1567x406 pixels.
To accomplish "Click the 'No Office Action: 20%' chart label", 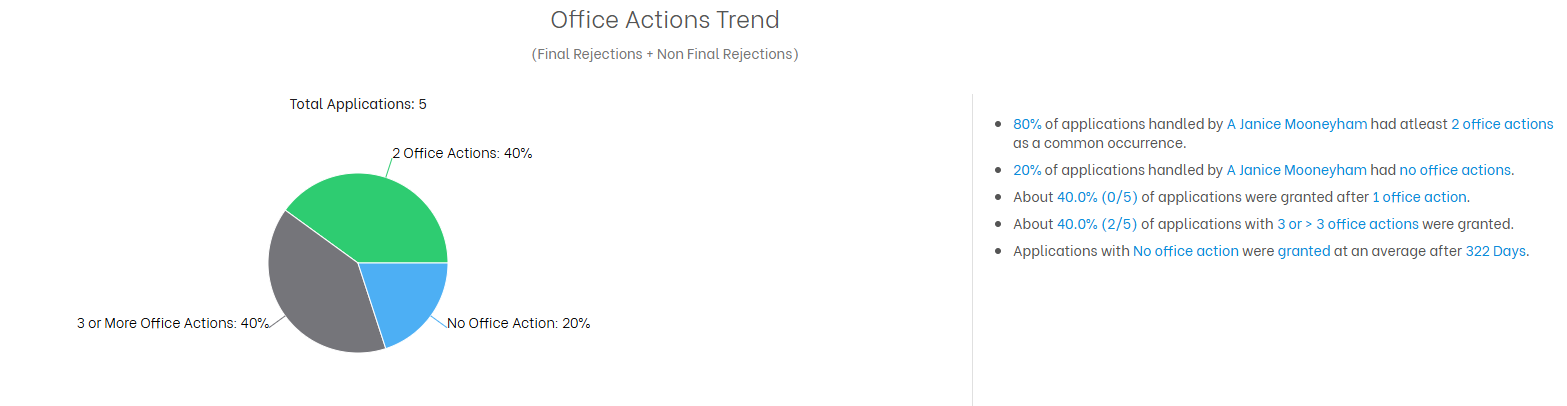I will pos(518,323).
